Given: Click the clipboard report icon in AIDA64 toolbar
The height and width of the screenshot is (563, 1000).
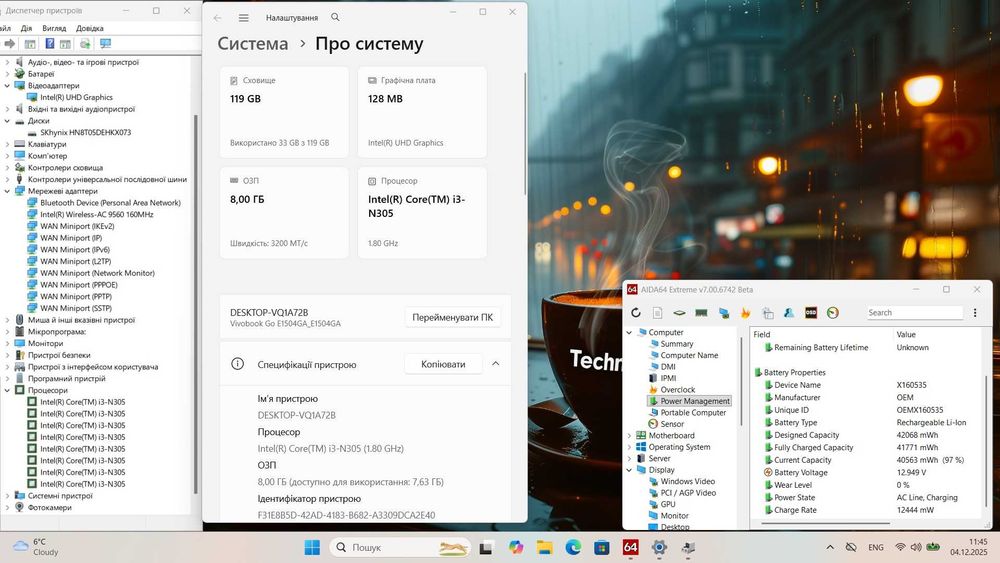Looking at the screenshot, I should click(768, 312).
